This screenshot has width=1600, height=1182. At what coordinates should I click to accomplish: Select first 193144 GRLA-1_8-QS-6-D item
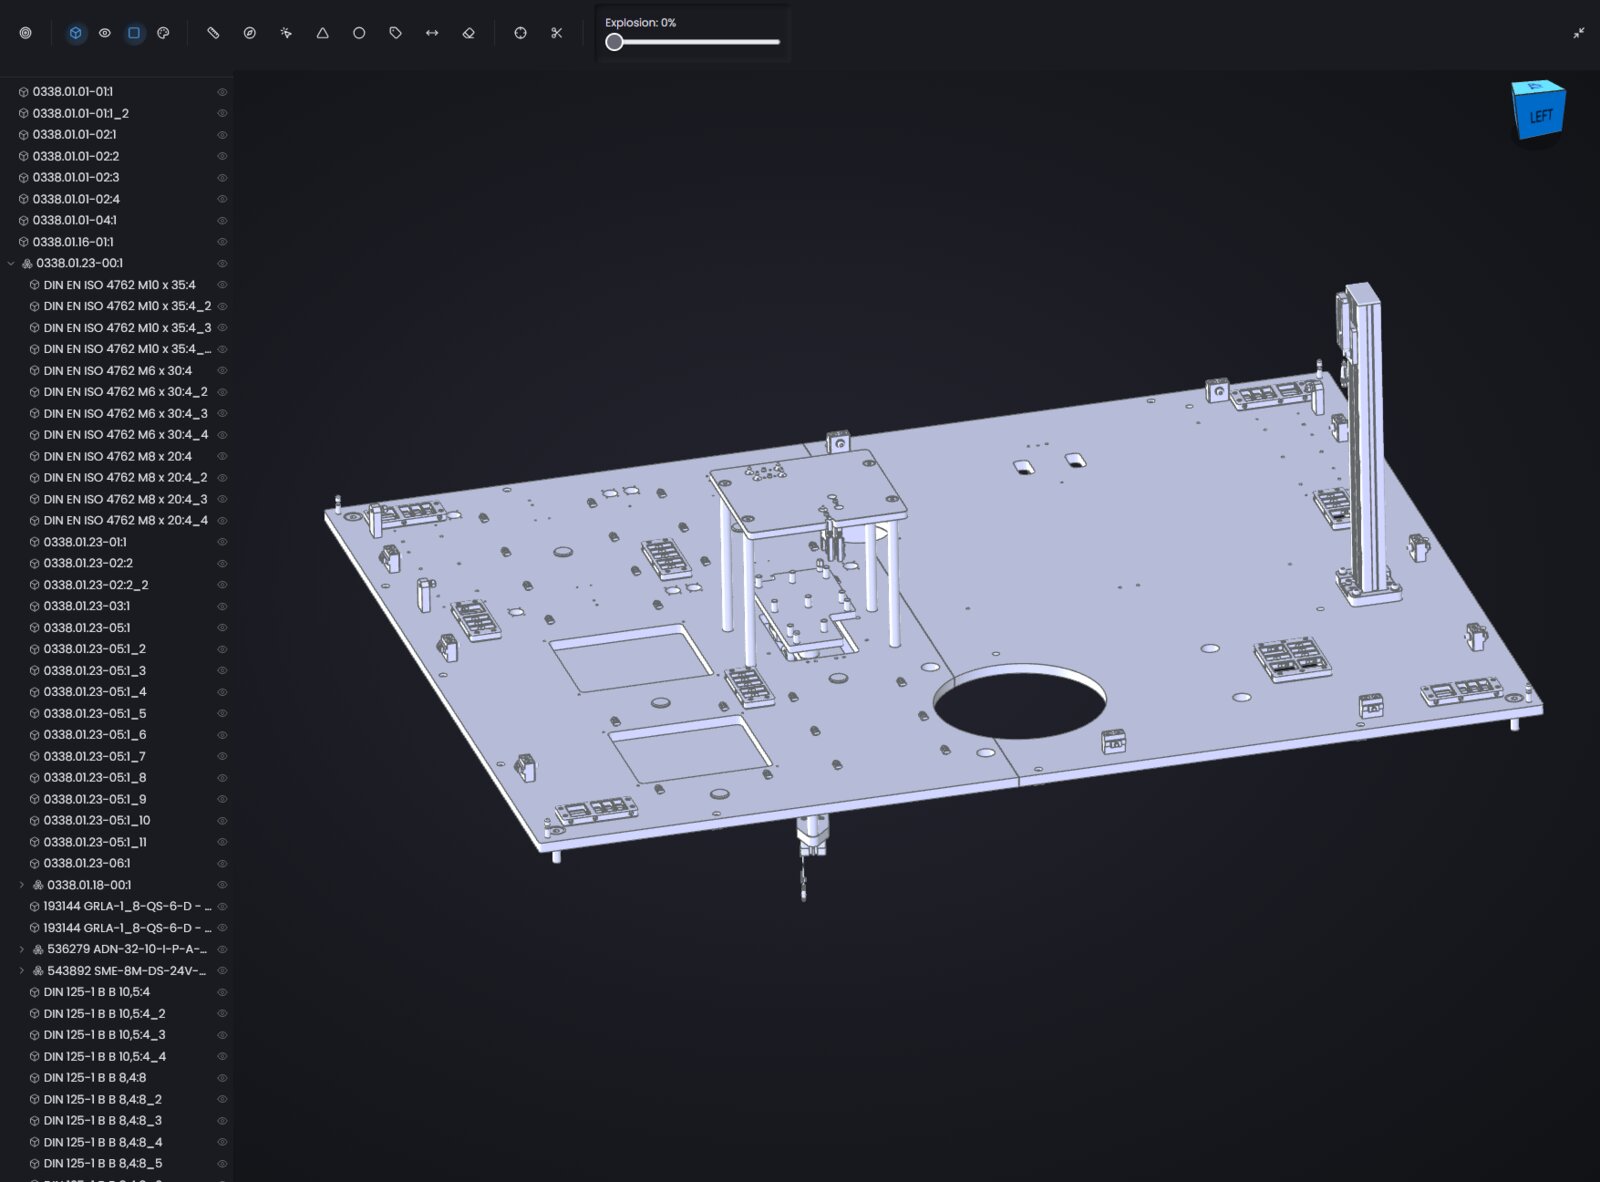click(x=127, y=906)
